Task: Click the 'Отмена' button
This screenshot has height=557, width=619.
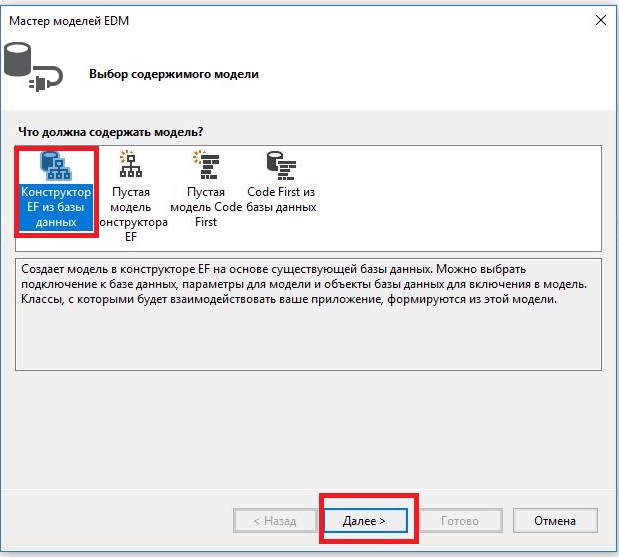Action: click(554, 521)
